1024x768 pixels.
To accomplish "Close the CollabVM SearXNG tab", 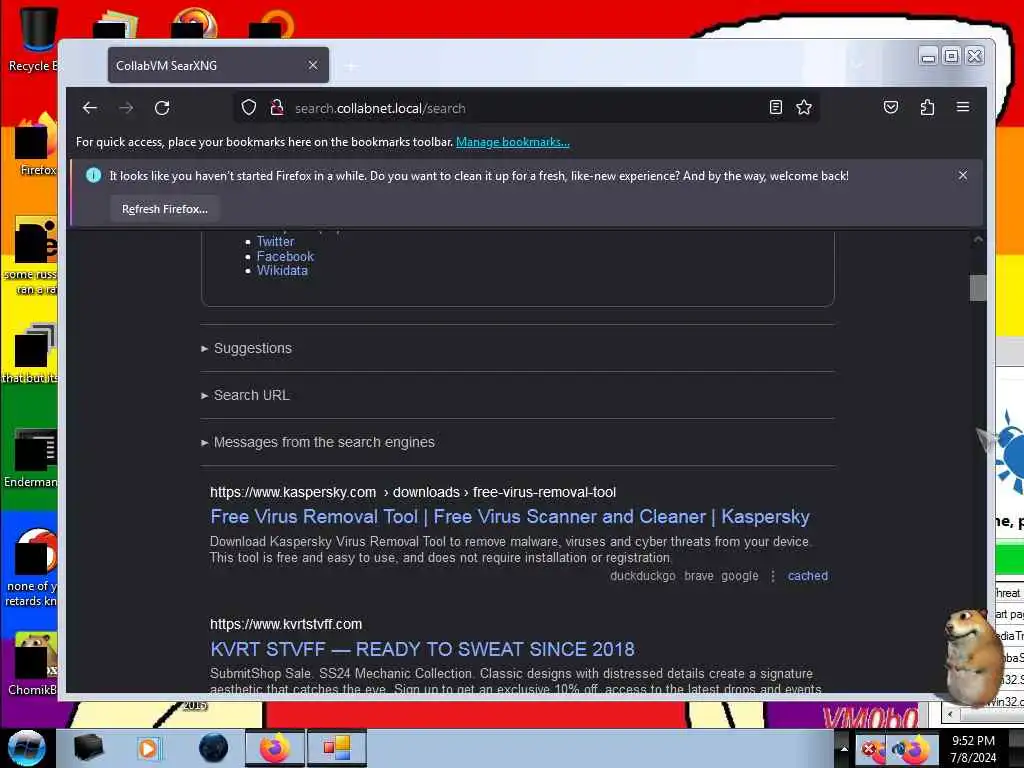I will pos(313,65).
